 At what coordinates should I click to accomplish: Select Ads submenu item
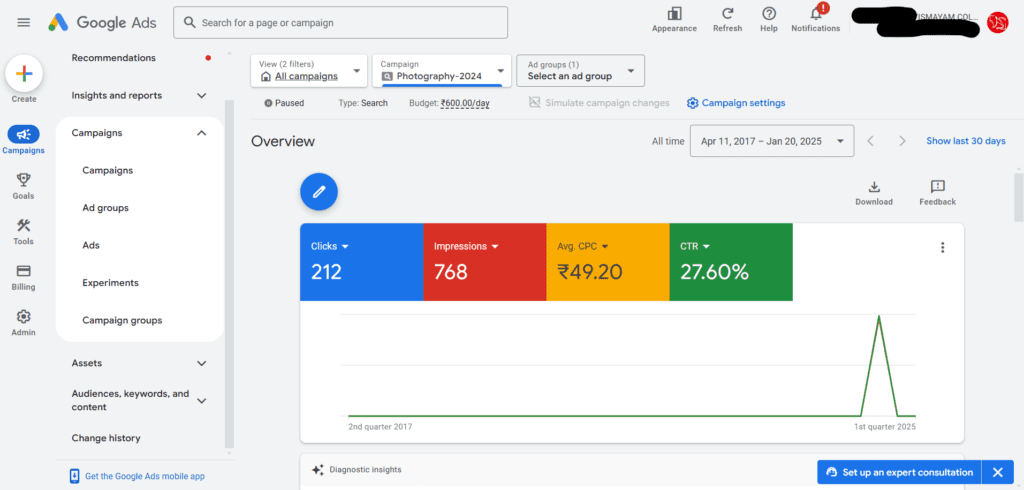(x=91, y=246)
